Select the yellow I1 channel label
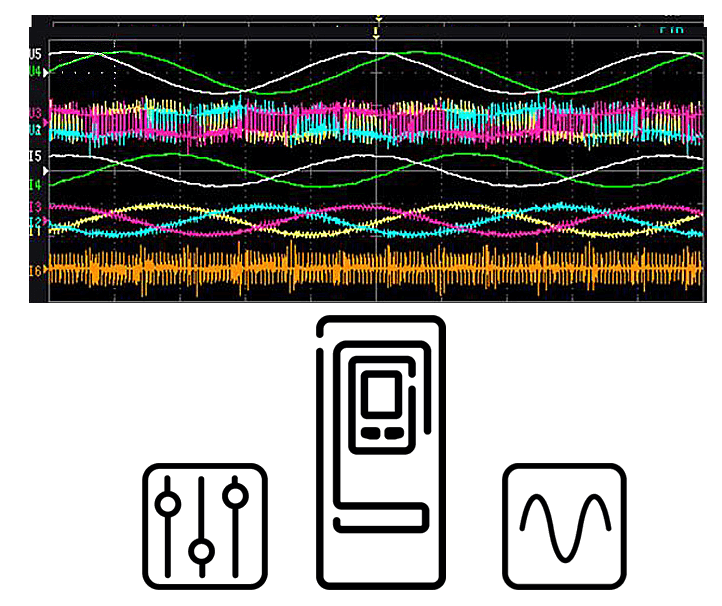The height and width of the screenshot is (606, 722). tap(35, 231)
